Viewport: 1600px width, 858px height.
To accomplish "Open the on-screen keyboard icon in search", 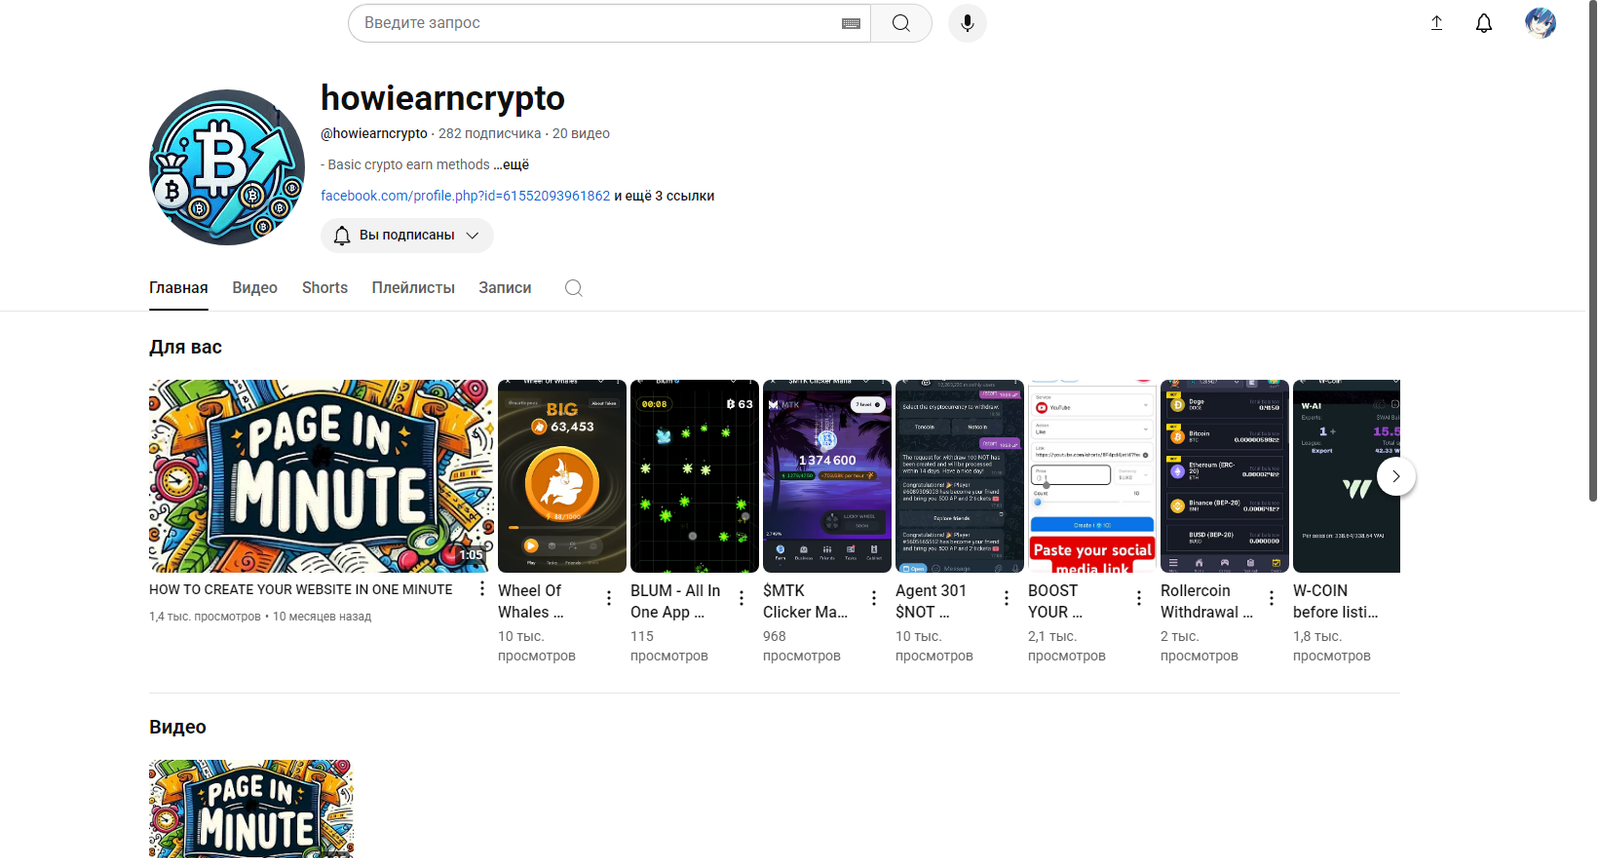I will point(851,23).
